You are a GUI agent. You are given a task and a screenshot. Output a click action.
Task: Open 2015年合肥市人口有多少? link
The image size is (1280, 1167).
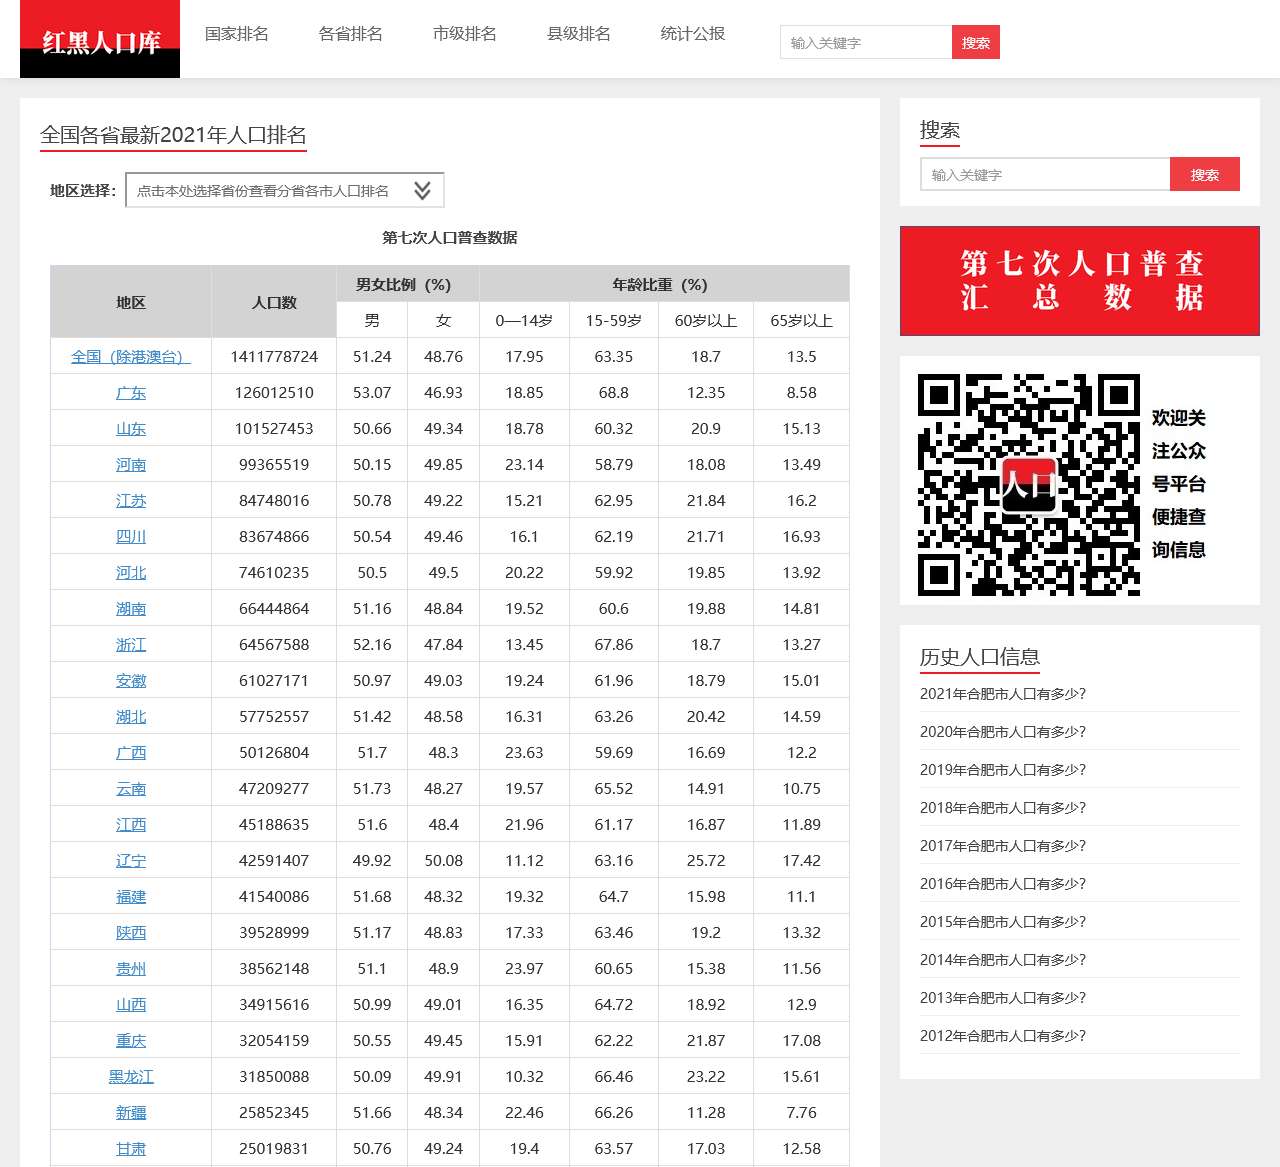click(x=1003, y=922)
